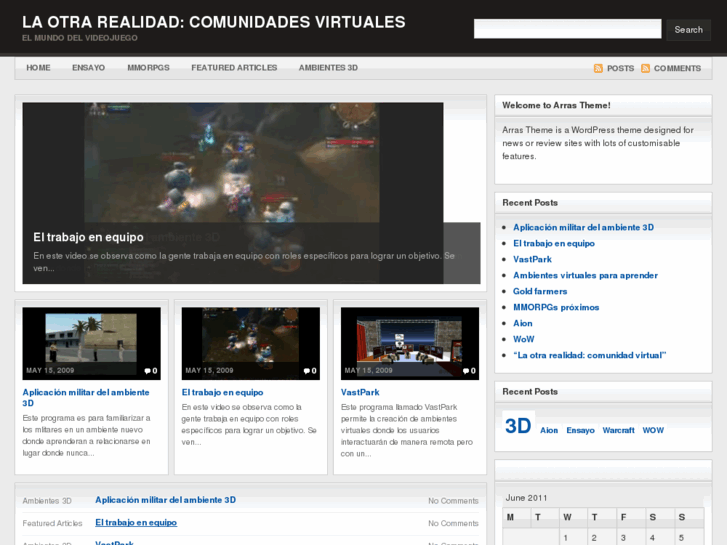Select the Ensayo tag in tag cloud

[x=580, y=430]
